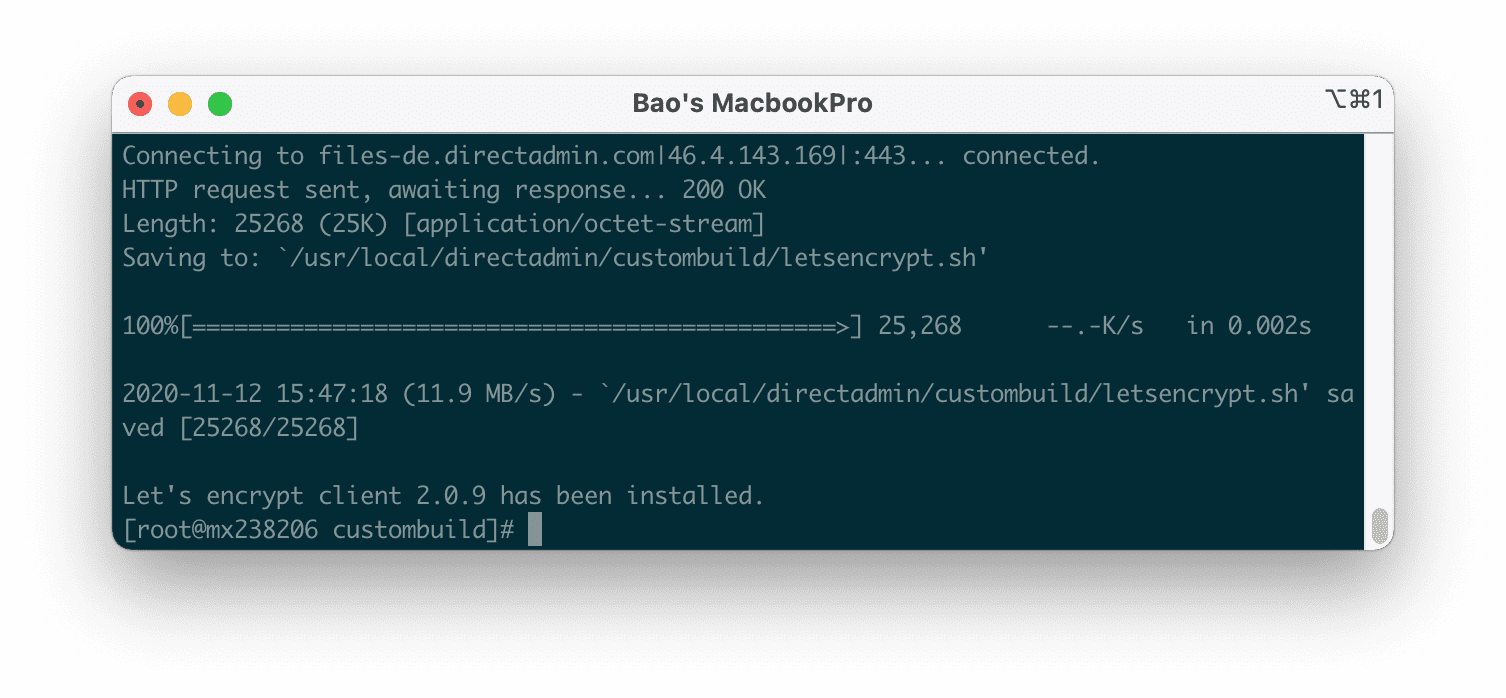The image size is (1506, 698).
Task: Click the ⌥⌘1 window shortcut indicator
Action: (x=1355, y=101)
